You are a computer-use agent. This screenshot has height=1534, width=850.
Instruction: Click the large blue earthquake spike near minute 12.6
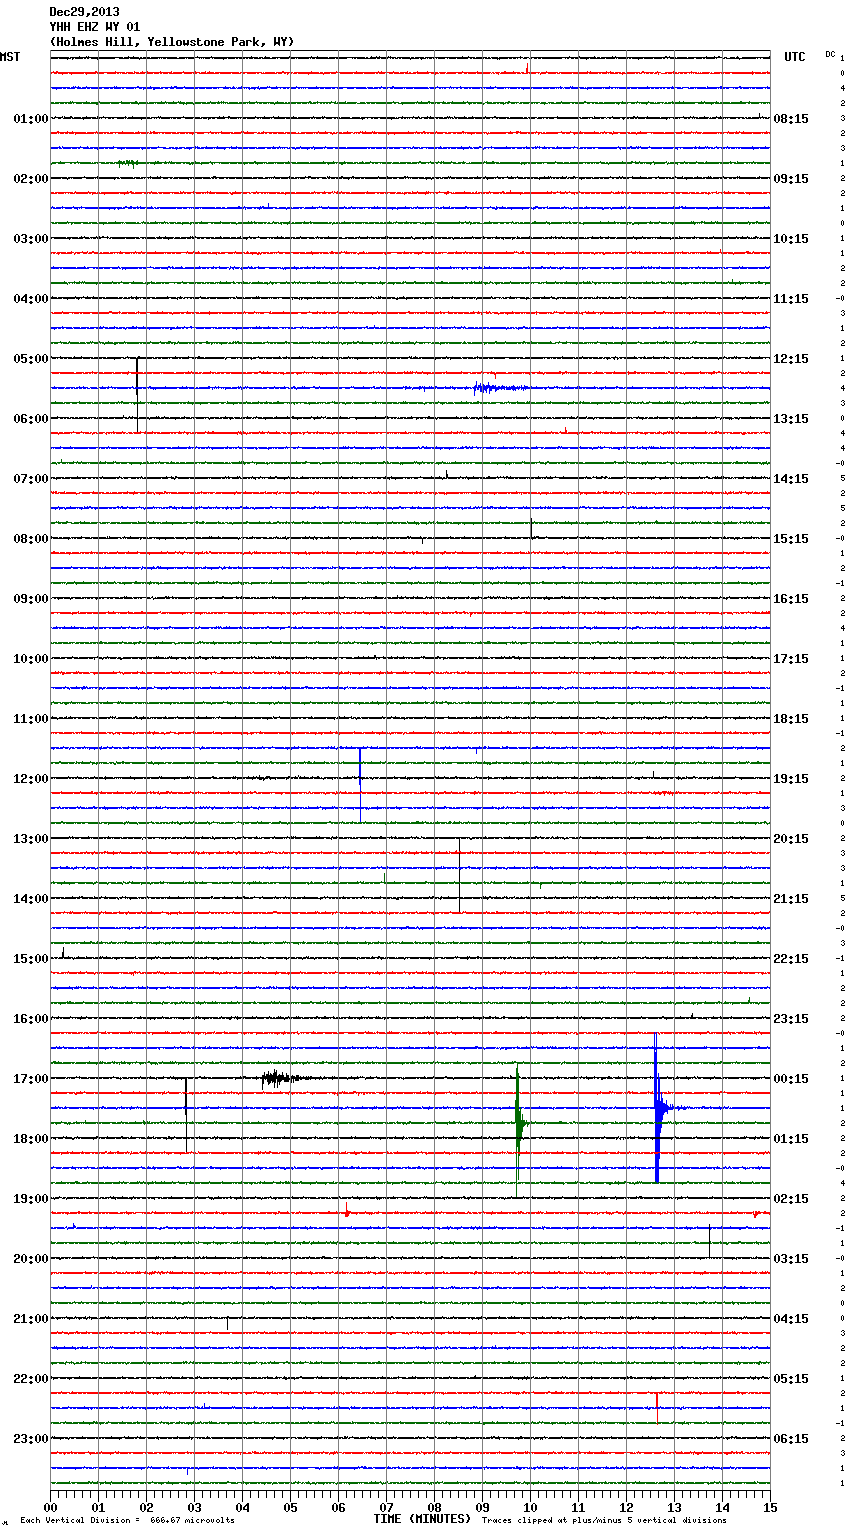pos(657,1107)
